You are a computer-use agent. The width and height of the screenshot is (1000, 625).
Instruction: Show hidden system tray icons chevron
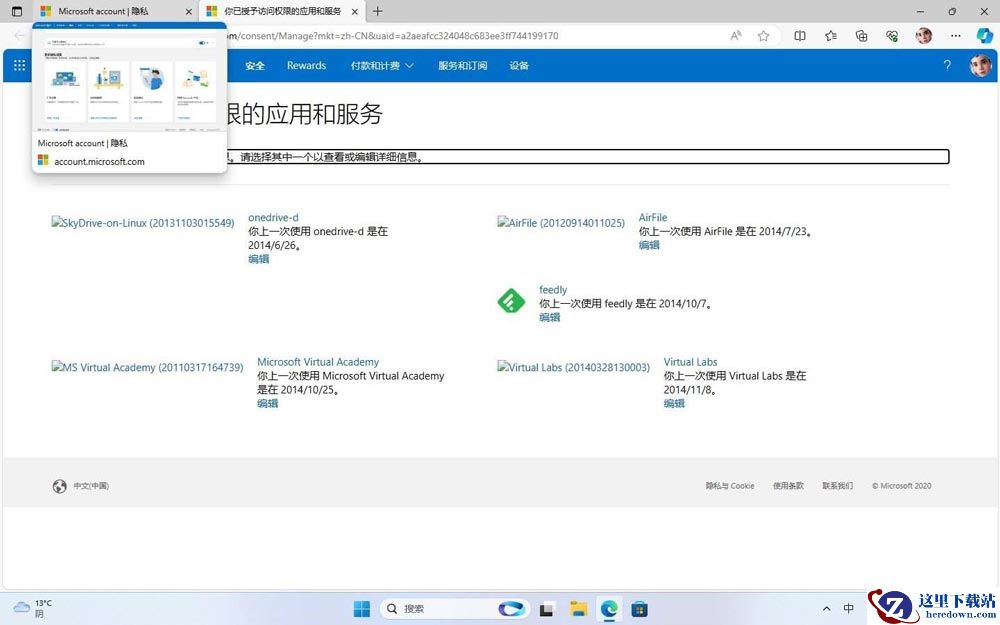pos(827,608)
